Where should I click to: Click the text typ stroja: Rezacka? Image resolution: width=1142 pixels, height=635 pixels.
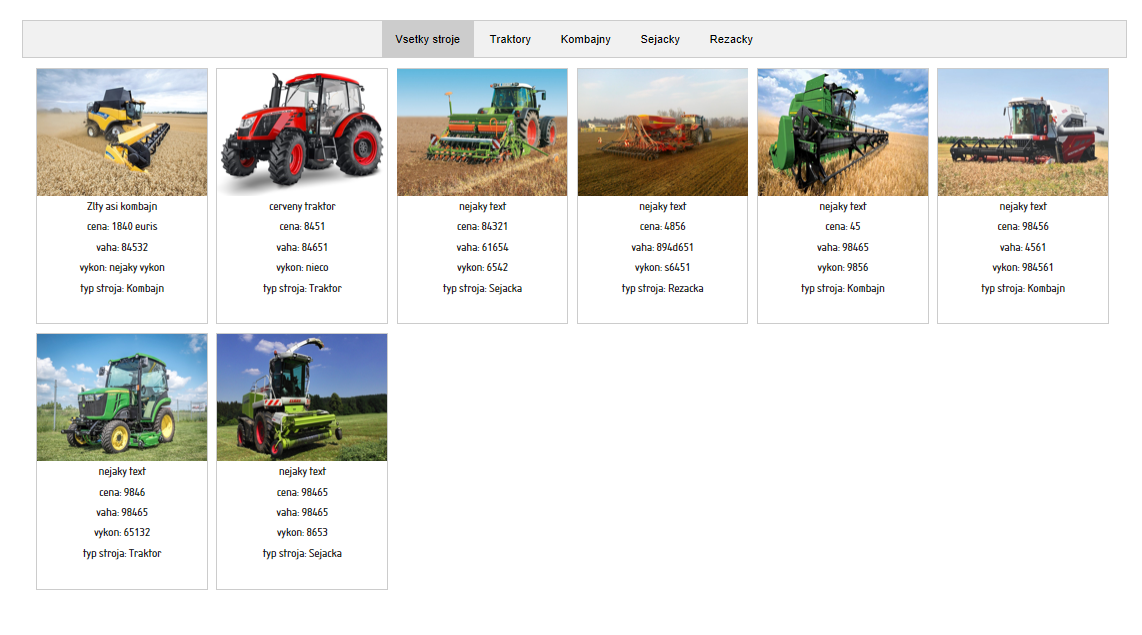coord(662,288)
